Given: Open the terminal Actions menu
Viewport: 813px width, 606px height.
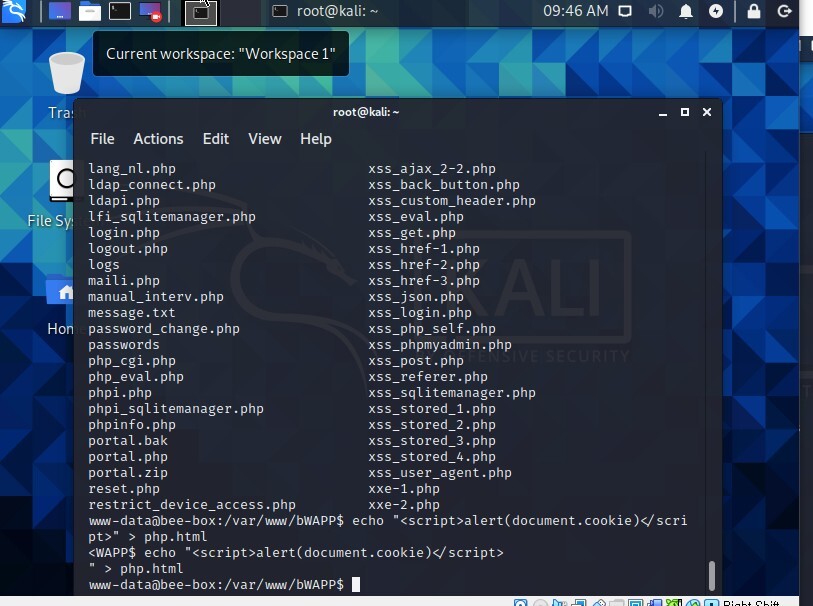Looking at the screenshot, I should [158, 139].
